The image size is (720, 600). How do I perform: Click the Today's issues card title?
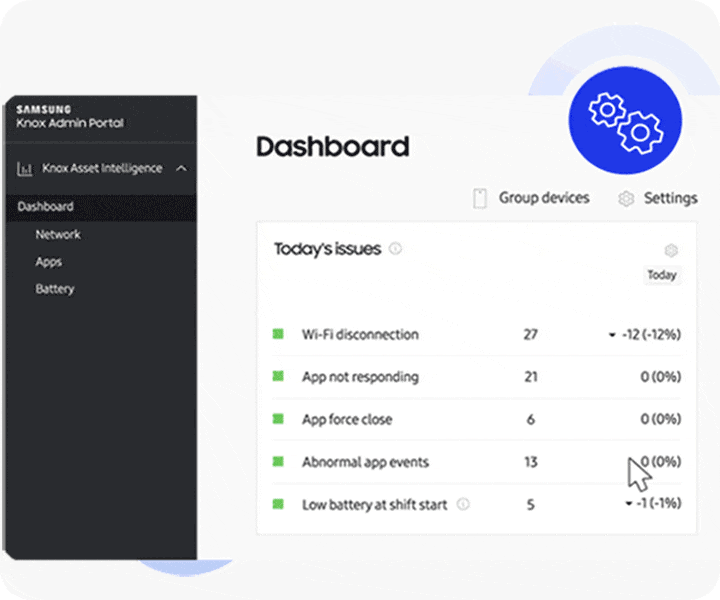click(327, 249)
